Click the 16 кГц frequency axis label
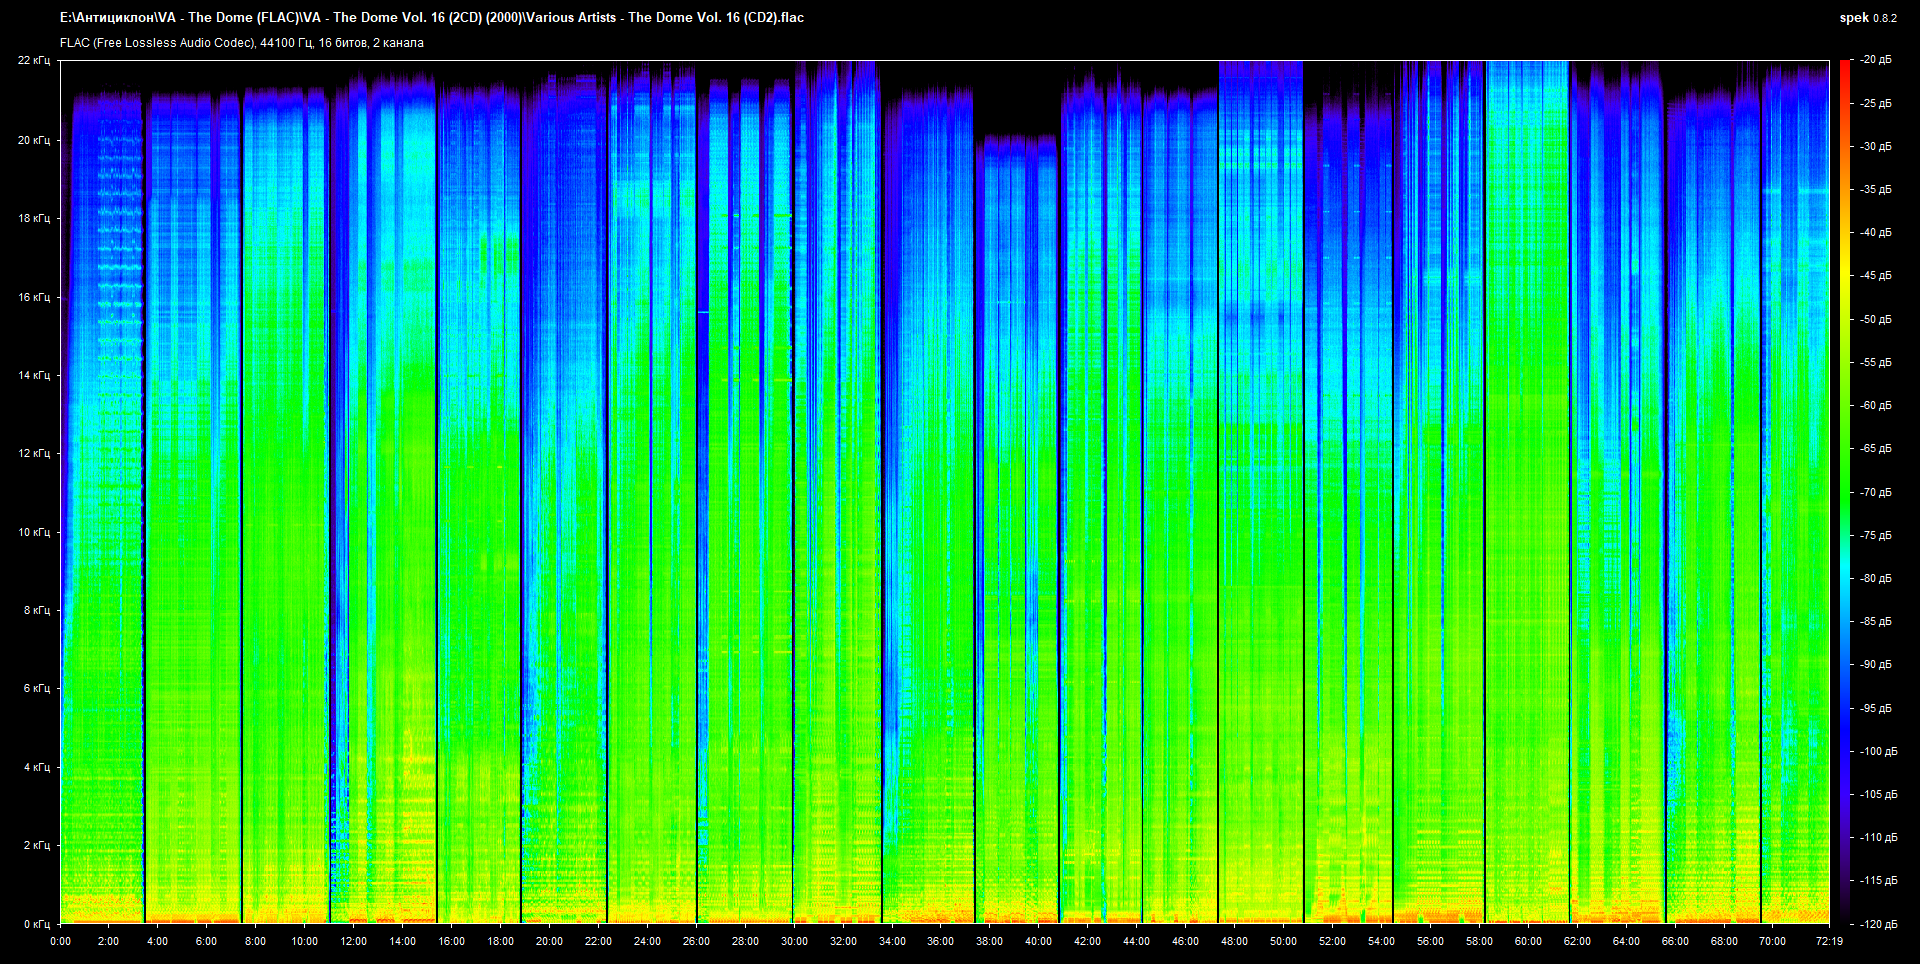The height and width of the screenshot is (964, 1920). (34, 297)
